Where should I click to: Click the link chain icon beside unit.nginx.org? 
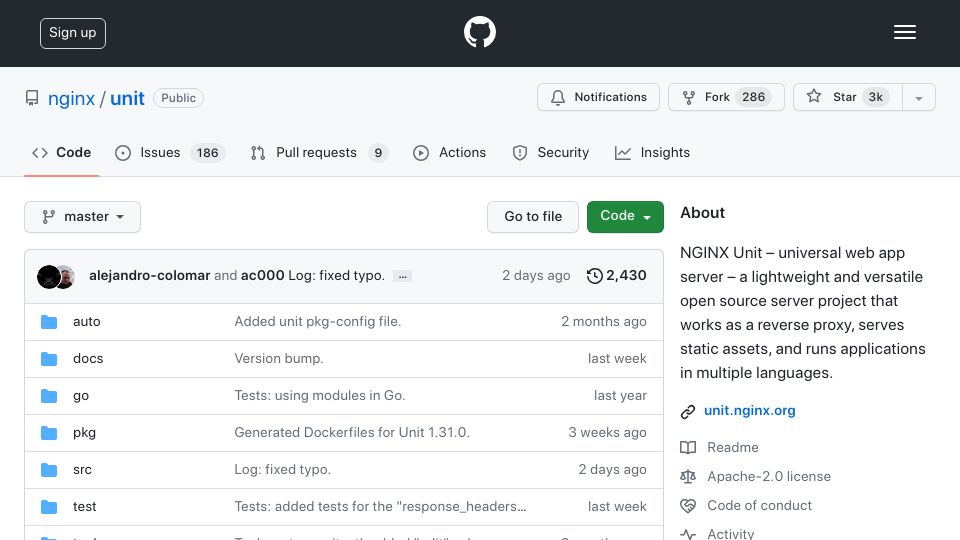688,411
